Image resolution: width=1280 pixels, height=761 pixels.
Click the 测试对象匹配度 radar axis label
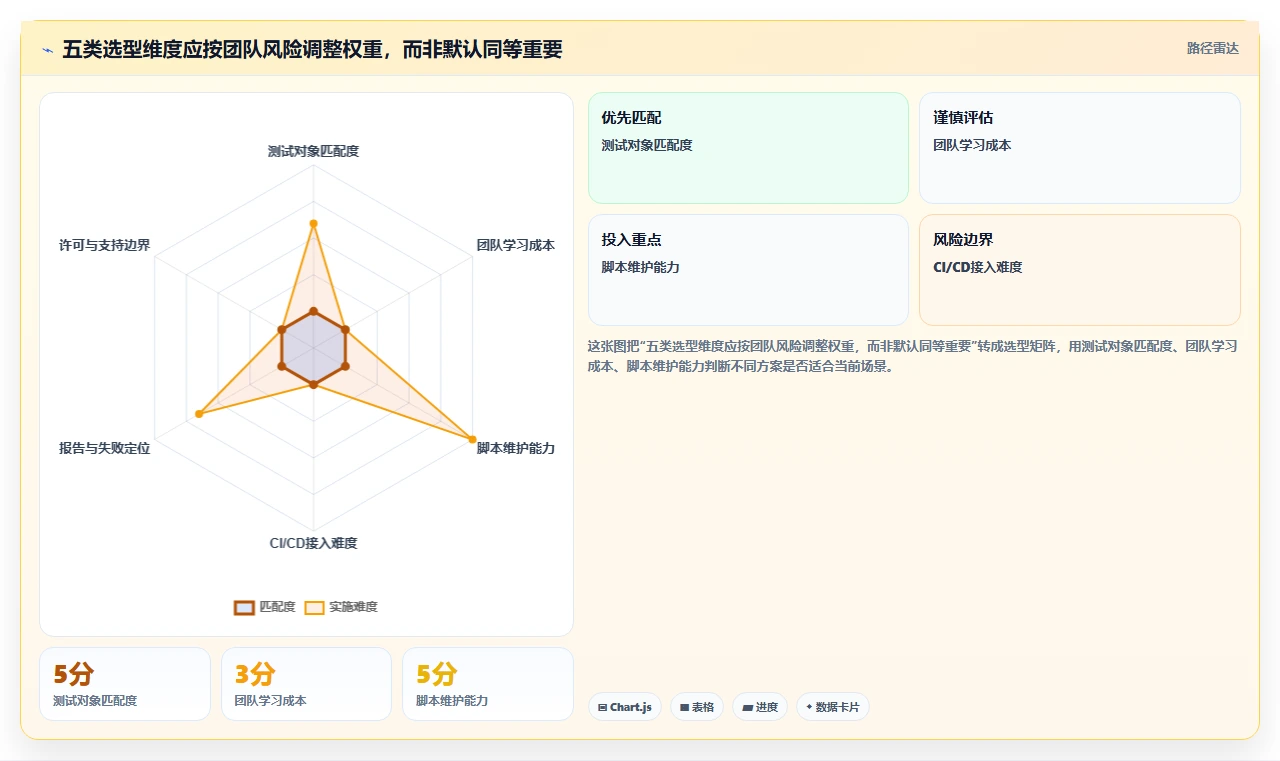tap(313, 151)
